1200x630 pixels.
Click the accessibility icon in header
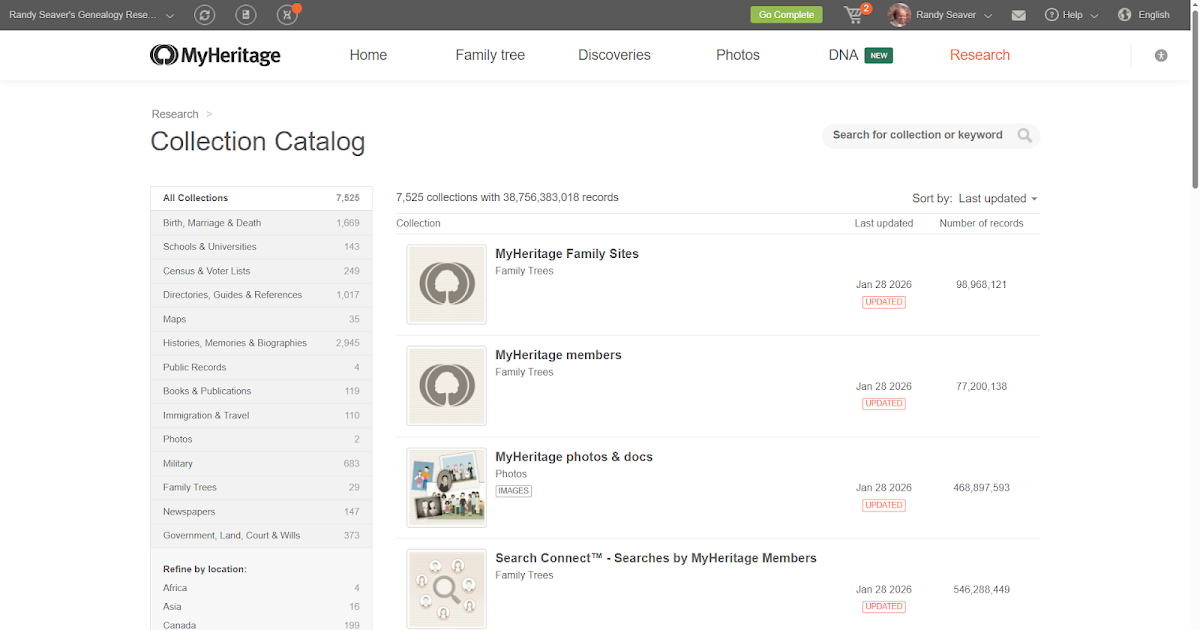coord(1161,55)
